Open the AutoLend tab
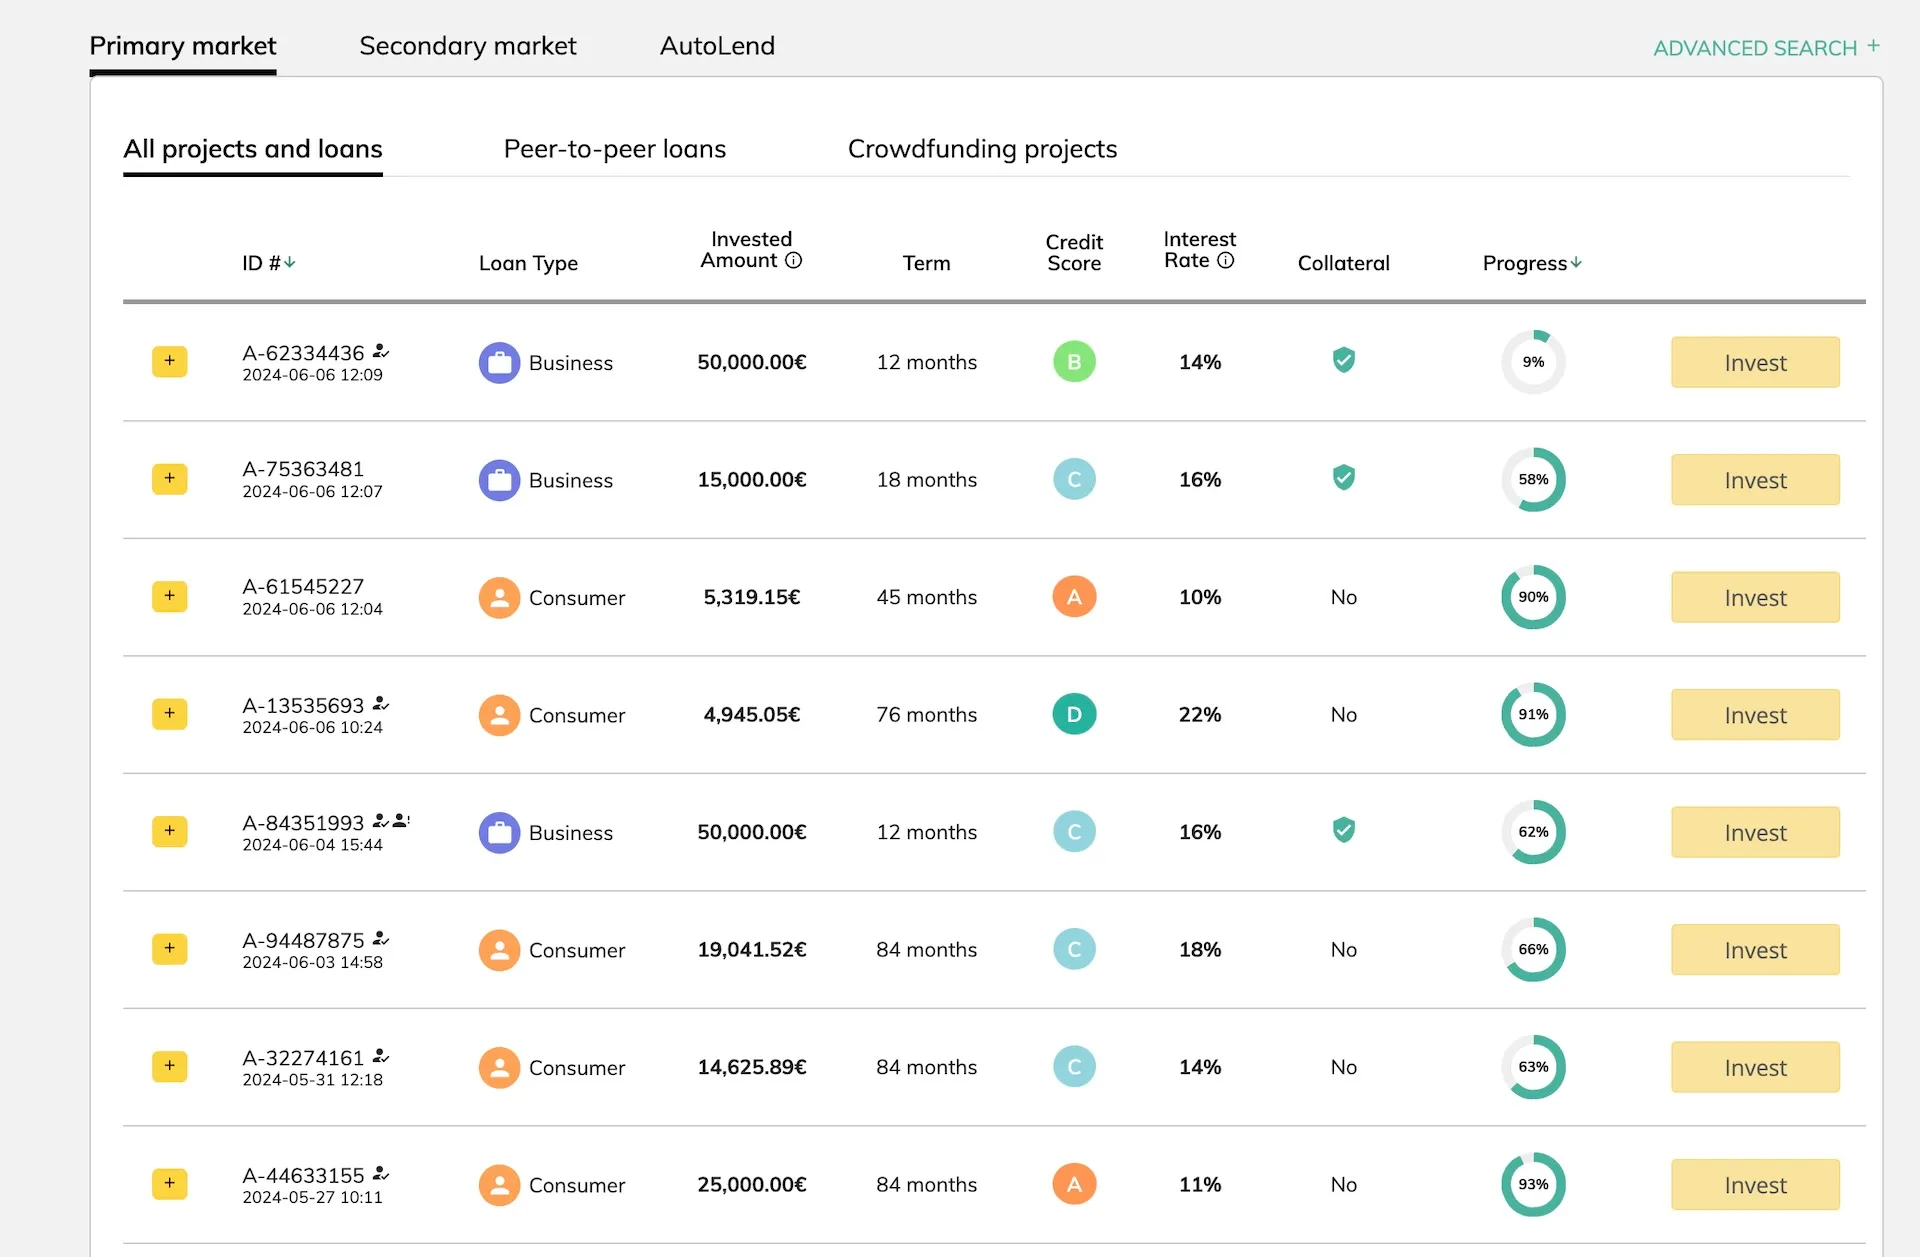 (717, 46)
